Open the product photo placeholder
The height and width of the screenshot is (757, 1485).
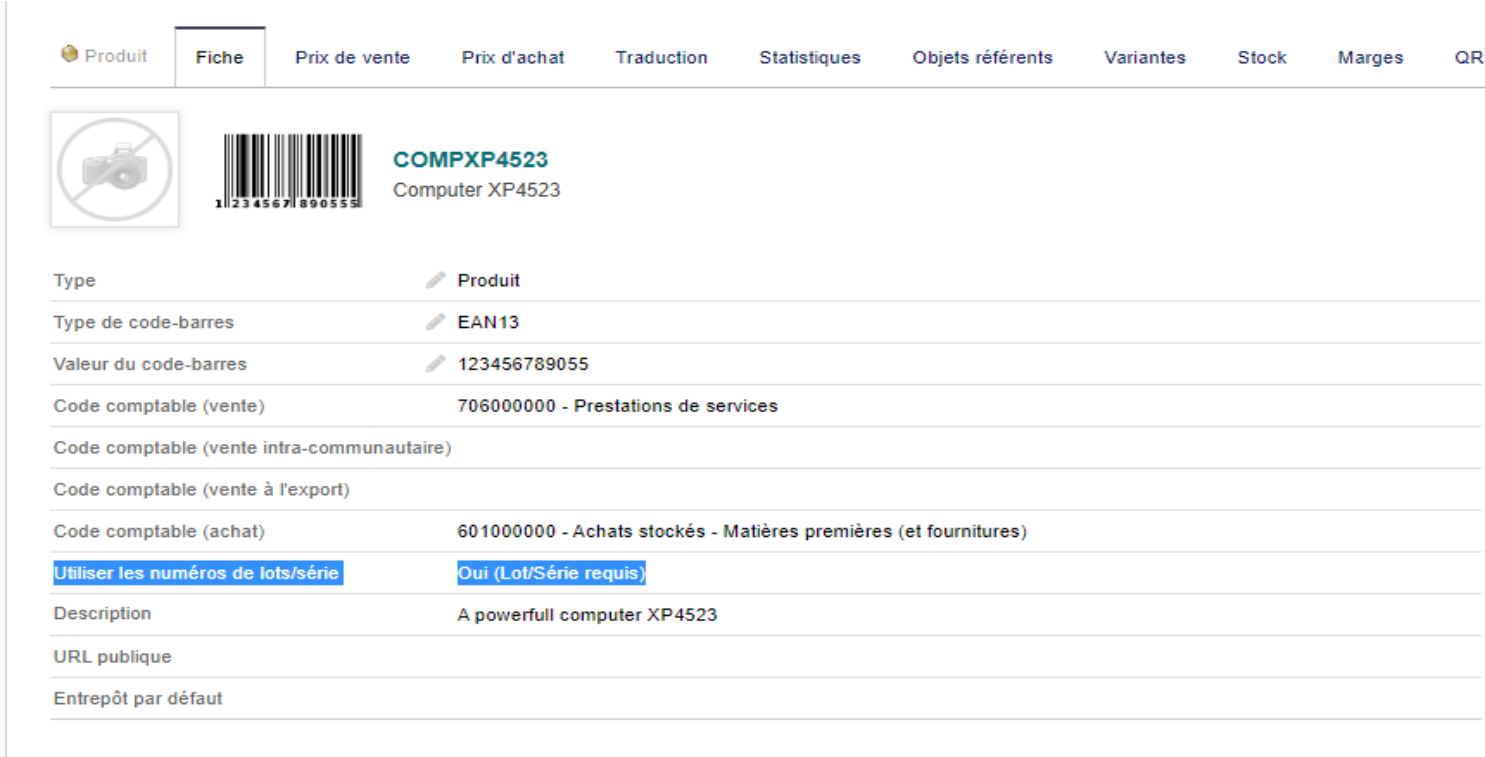[115, 169]
